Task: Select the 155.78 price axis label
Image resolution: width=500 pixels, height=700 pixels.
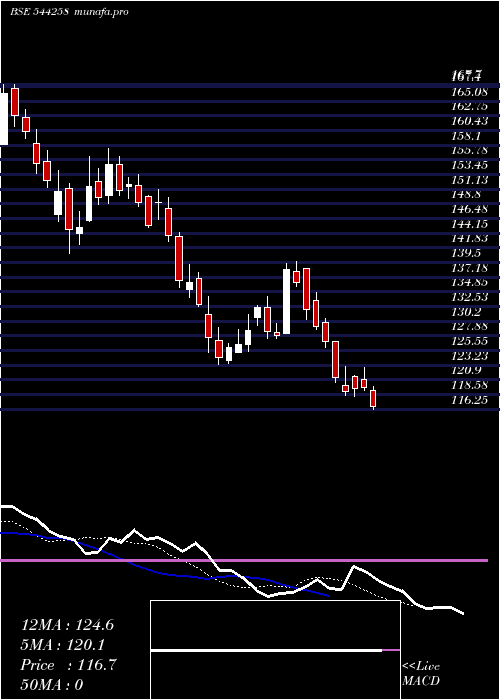Action: click(470, 150)
